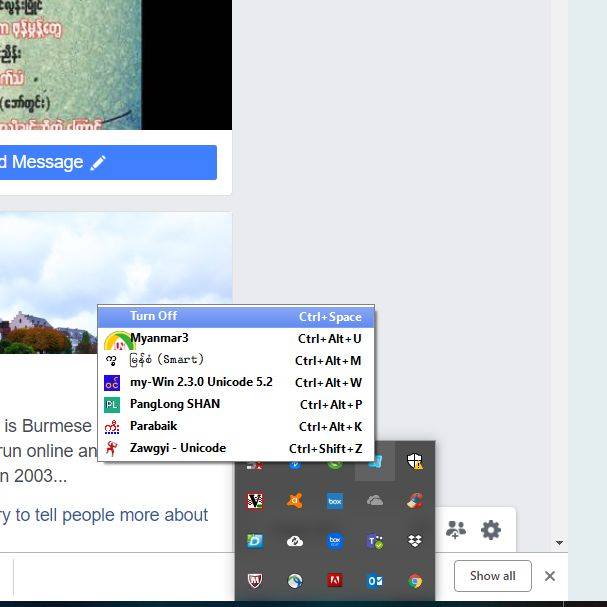The width and height of the screenshot is (607, 607).
Task: Choose the Myanmar3 keyboard
Action: point(236,338)
